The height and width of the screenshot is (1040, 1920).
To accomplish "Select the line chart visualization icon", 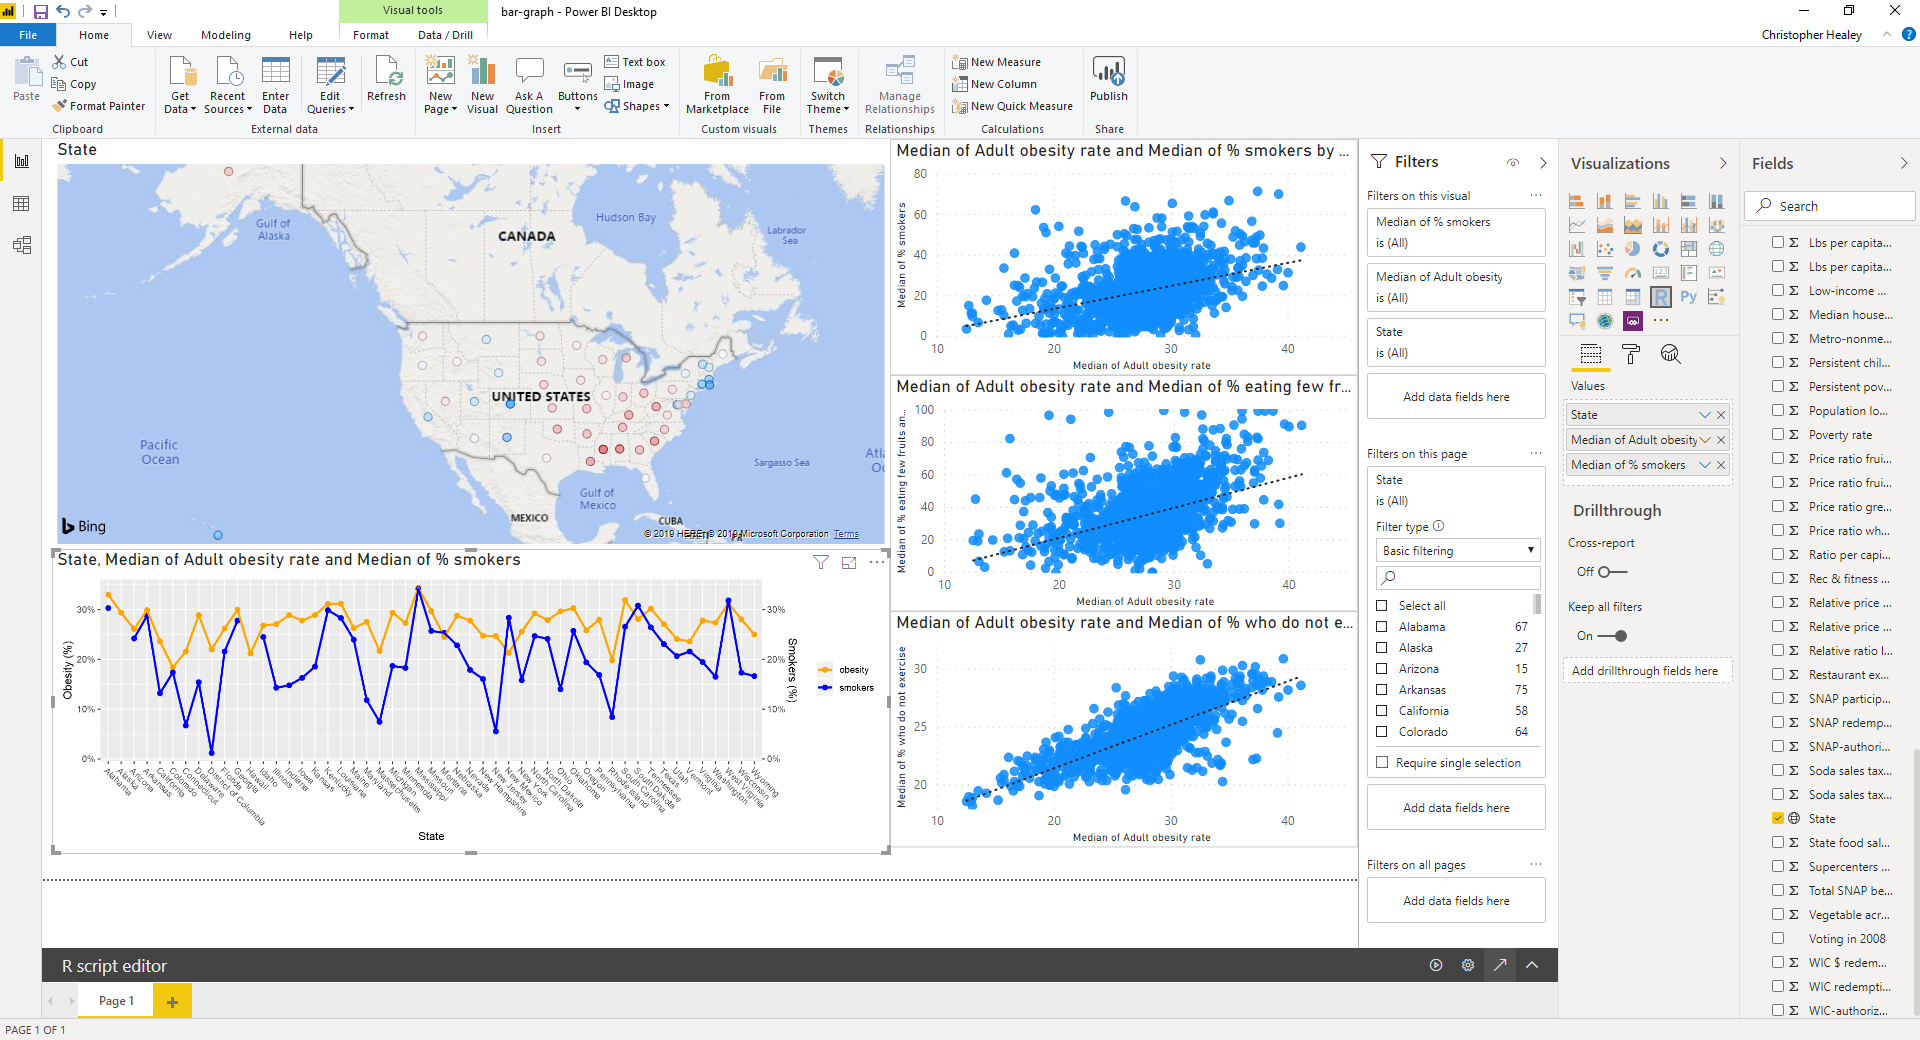I will (1577, 225).
